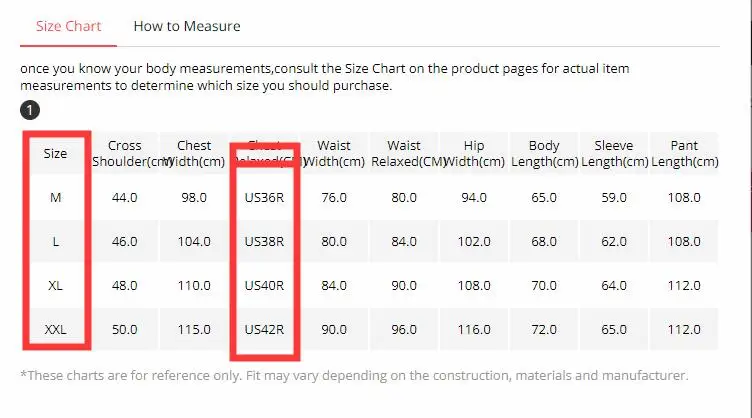Select the M size cell
752x418 pixels.
(55, 197)
